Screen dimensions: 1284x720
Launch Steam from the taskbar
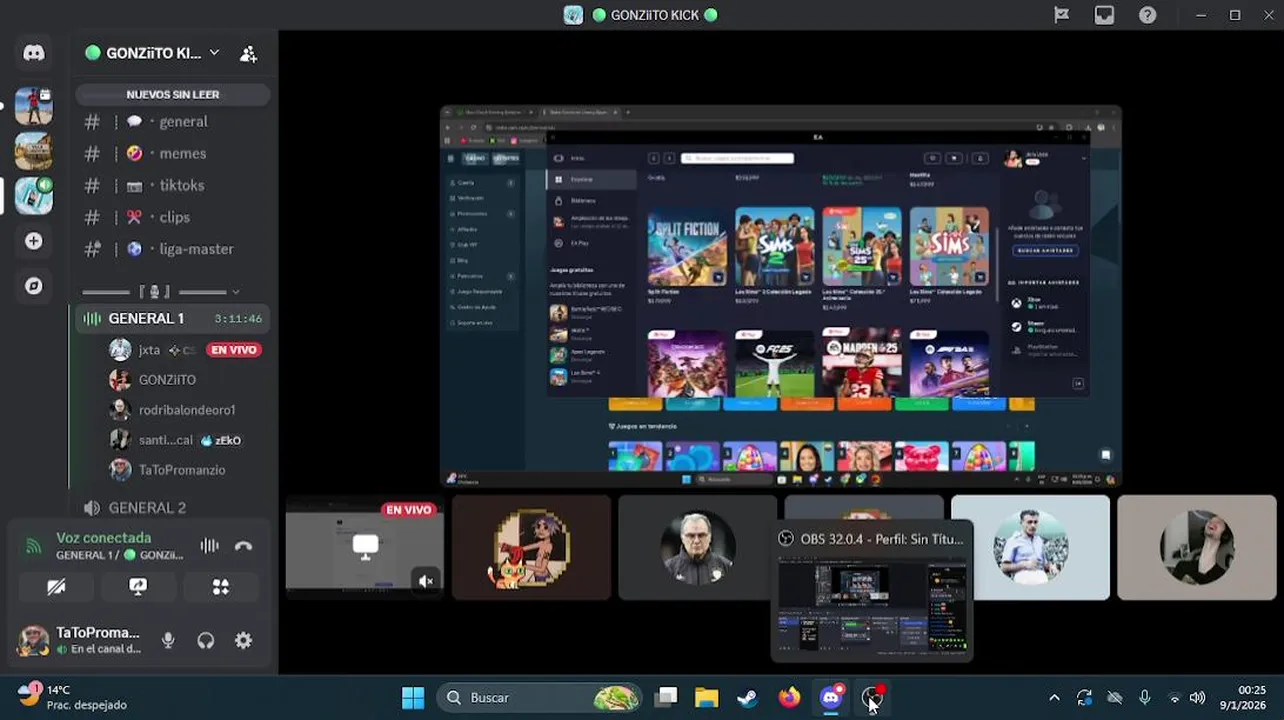point(747,698)
